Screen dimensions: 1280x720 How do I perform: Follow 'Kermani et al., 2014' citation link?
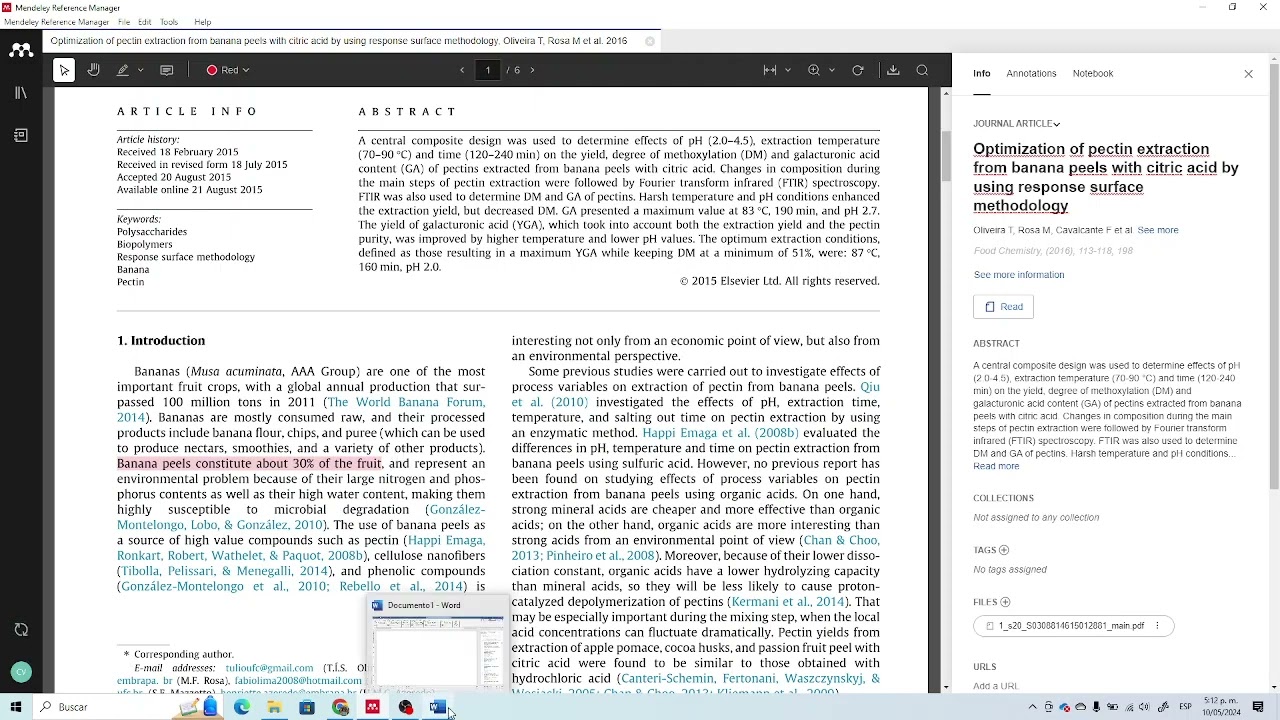[x=787, y=602]
